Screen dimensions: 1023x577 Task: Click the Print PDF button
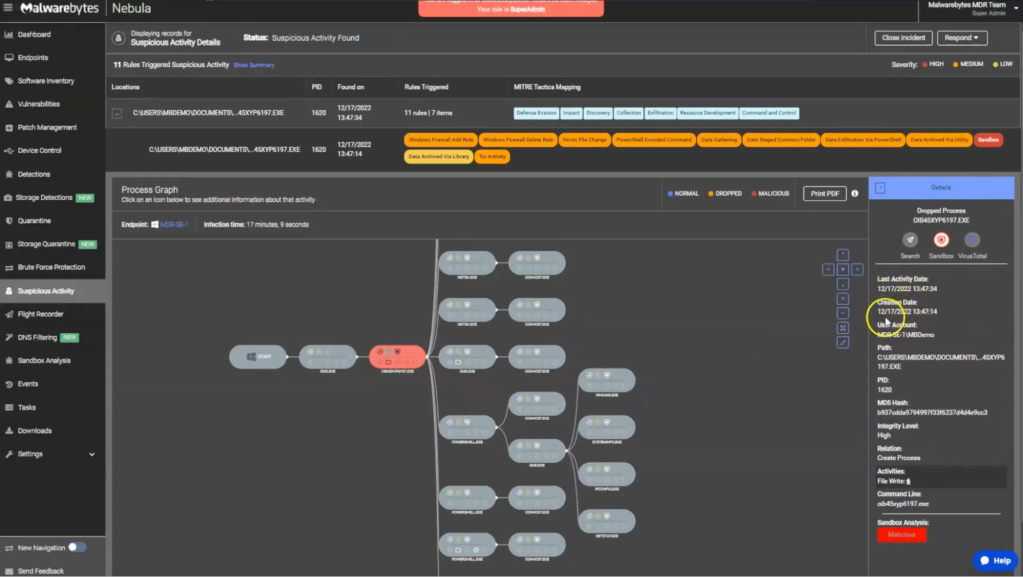825,193
